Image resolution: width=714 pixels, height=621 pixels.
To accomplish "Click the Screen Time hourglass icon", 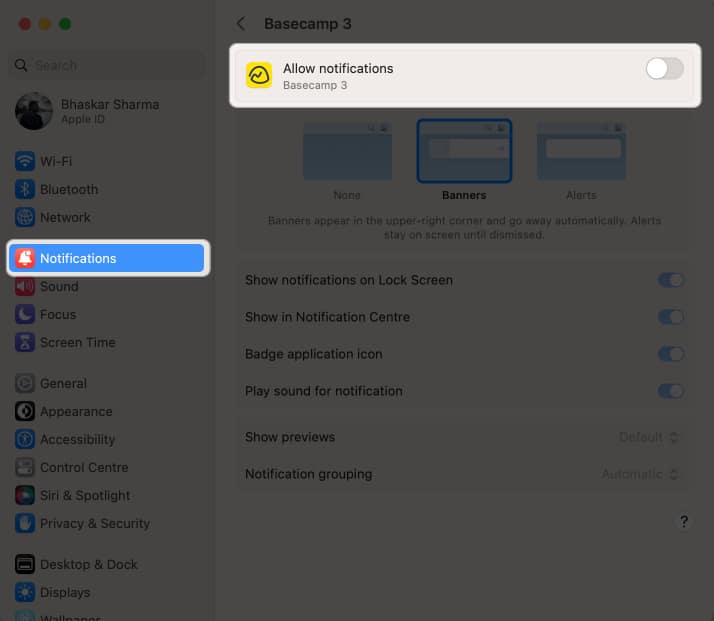I will (x=25, y=342).
